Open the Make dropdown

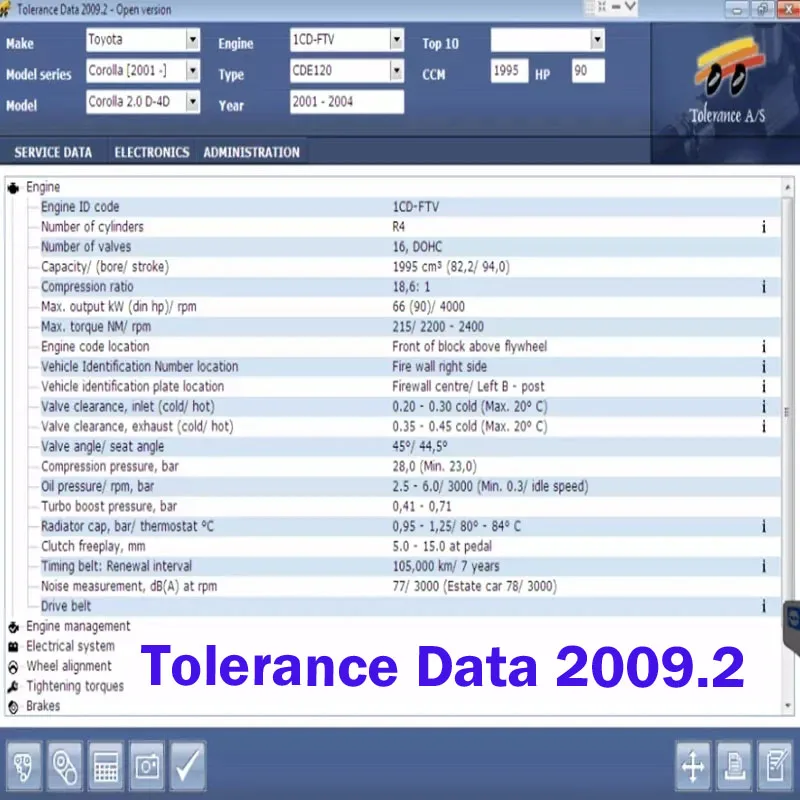click(x=192, y=40)
